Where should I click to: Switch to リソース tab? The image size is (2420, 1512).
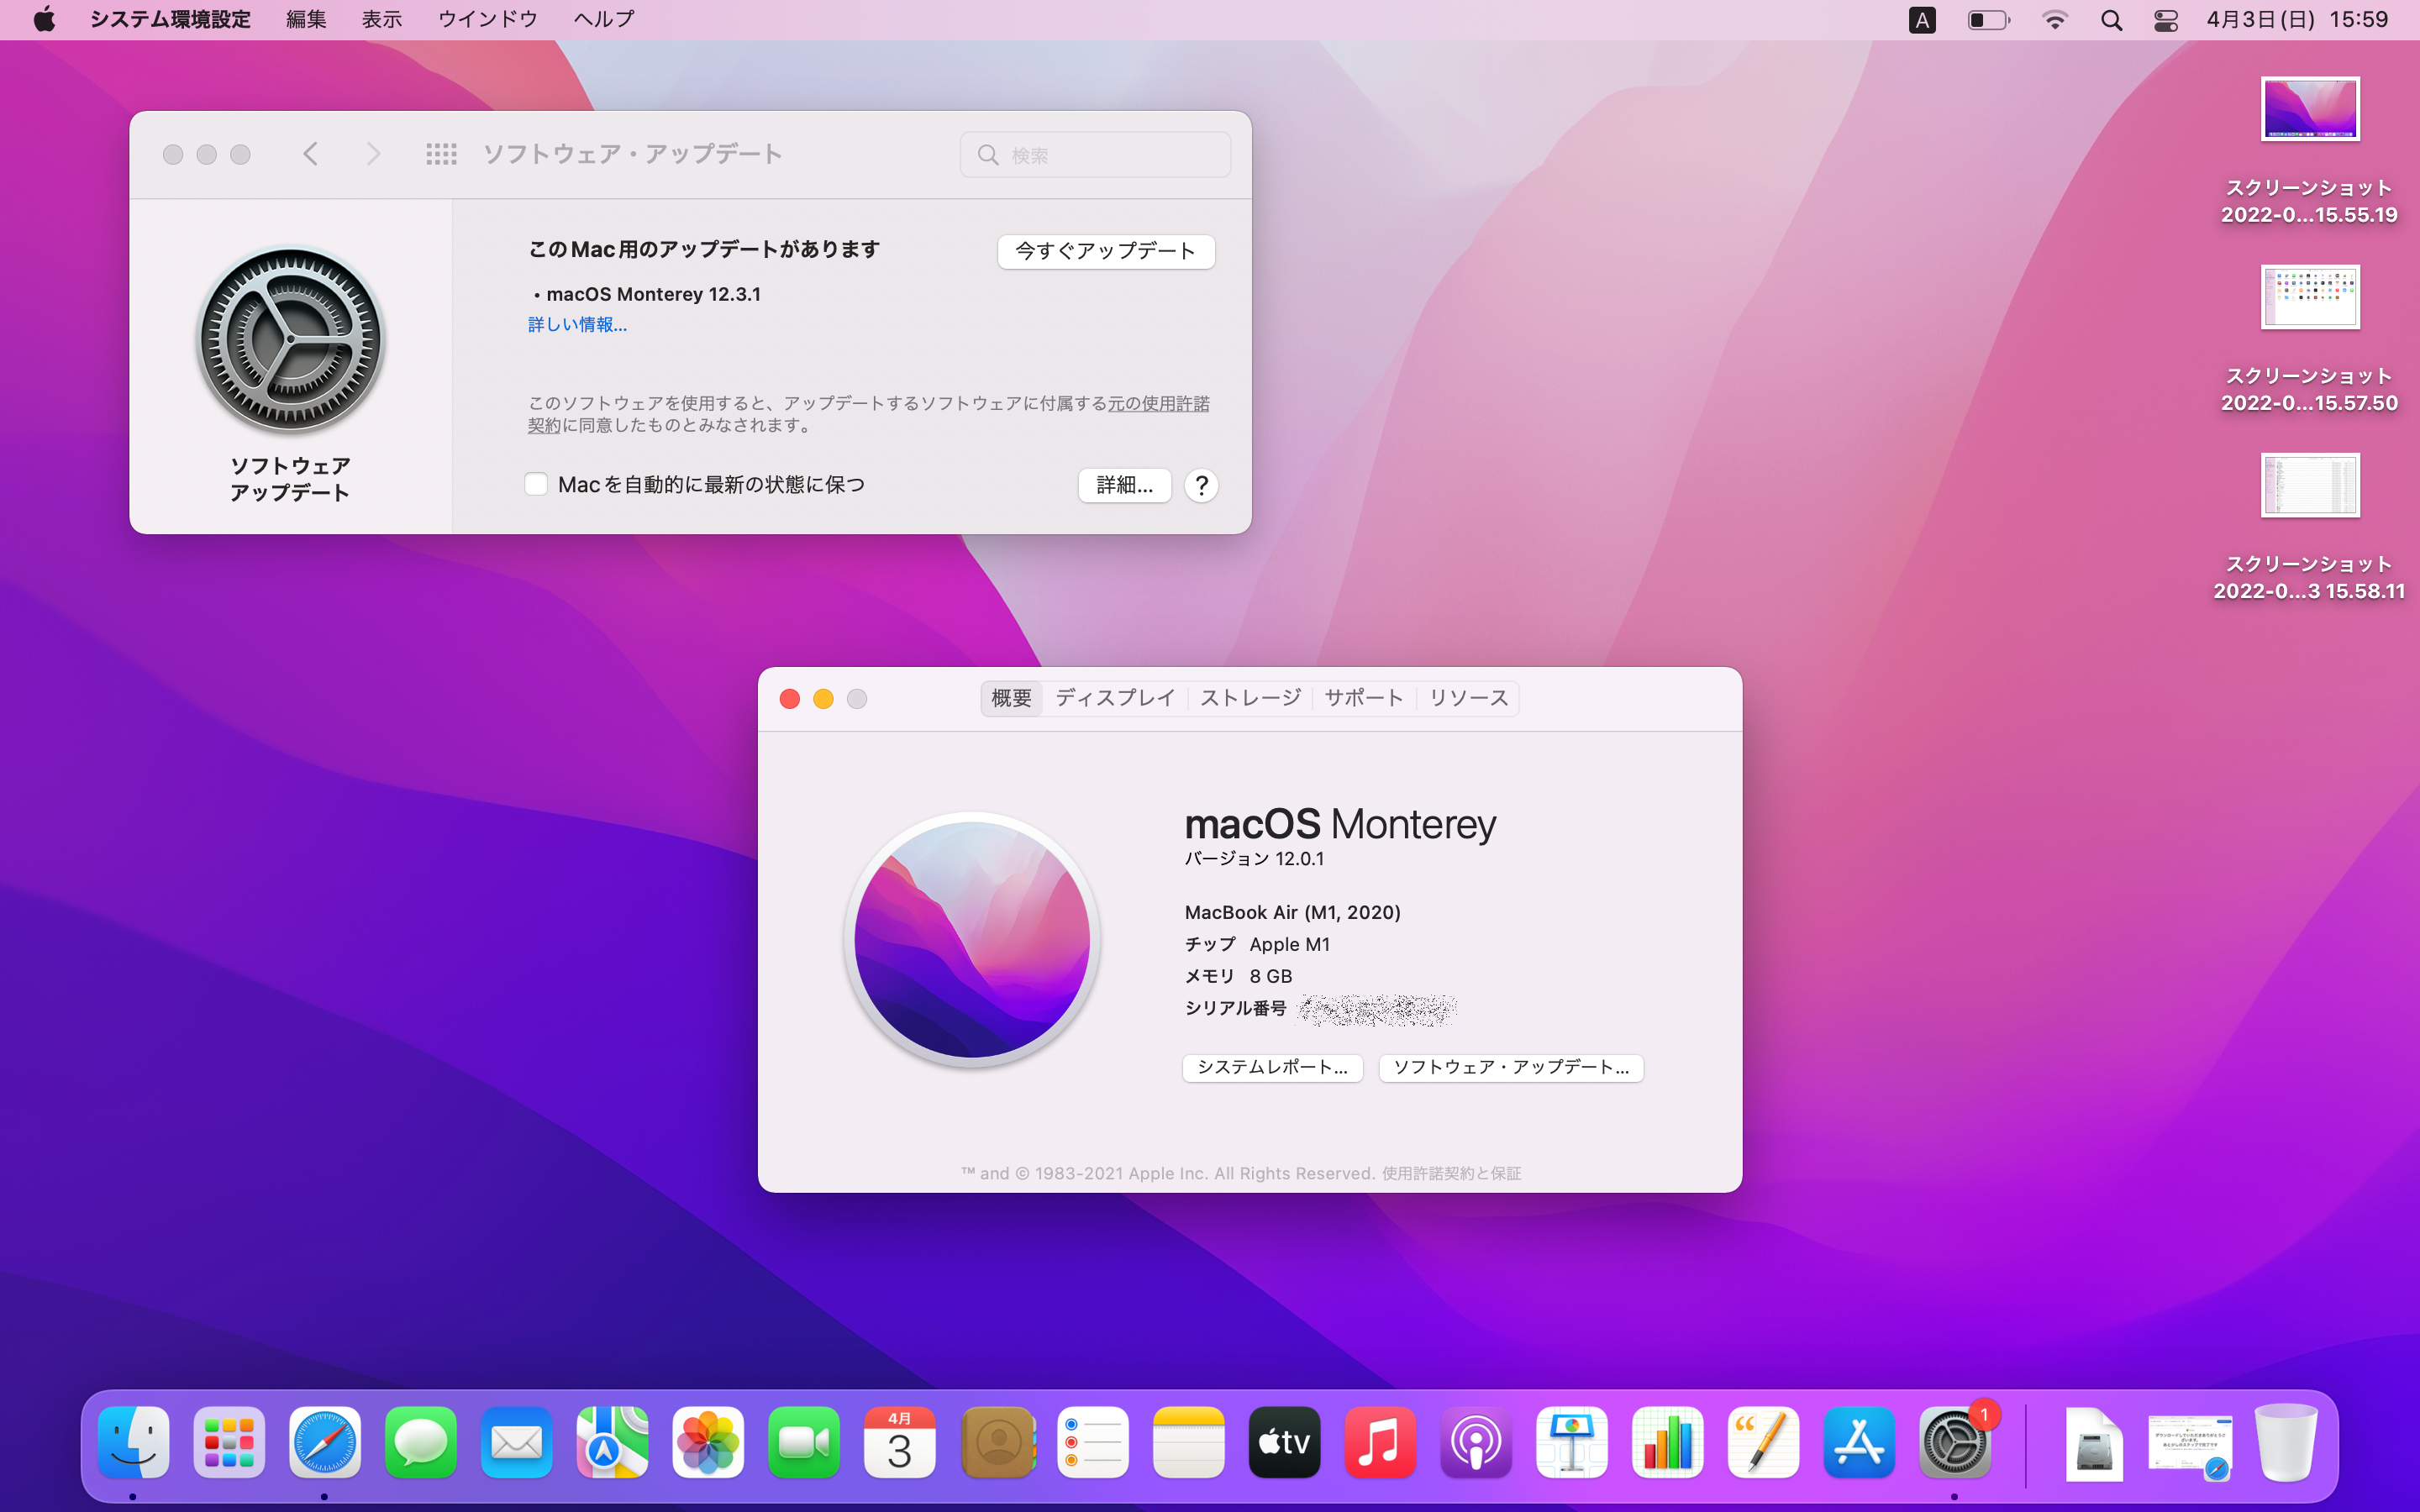[1468, 698]
